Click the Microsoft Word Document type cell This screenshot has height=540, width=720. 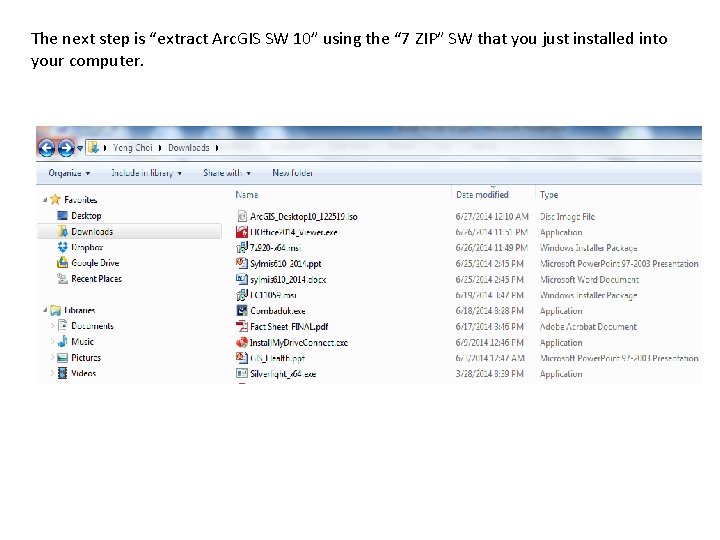pos(589,280)
